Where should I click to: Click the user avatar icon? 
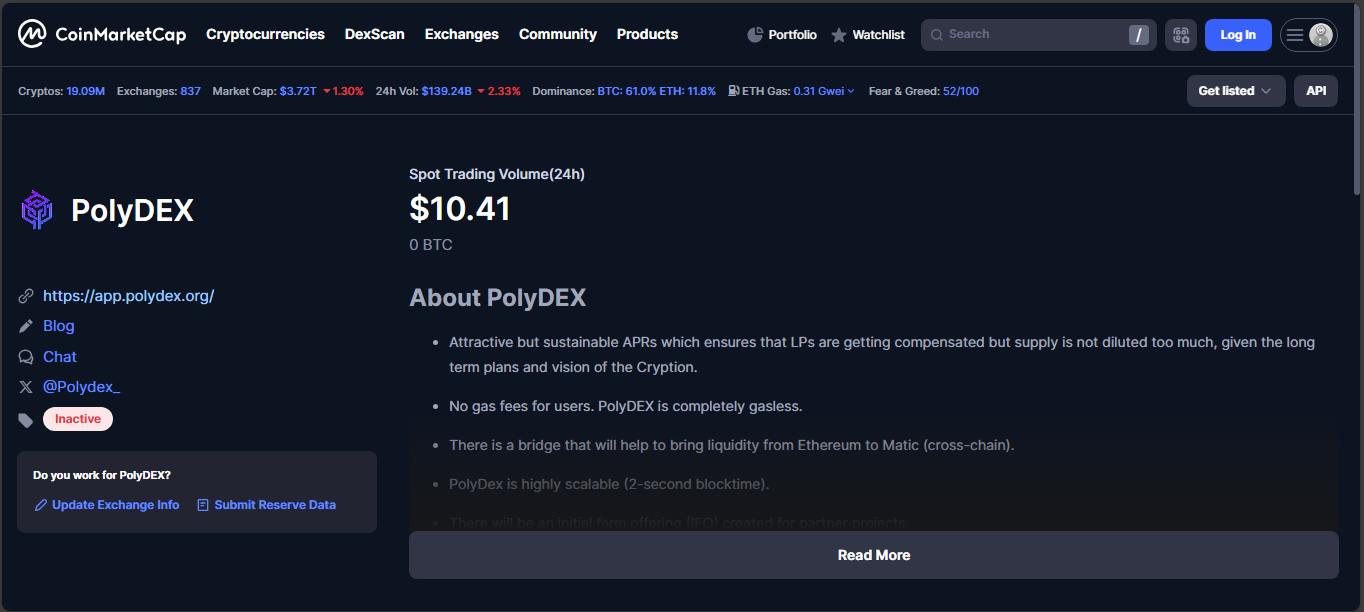(1321, 35)
